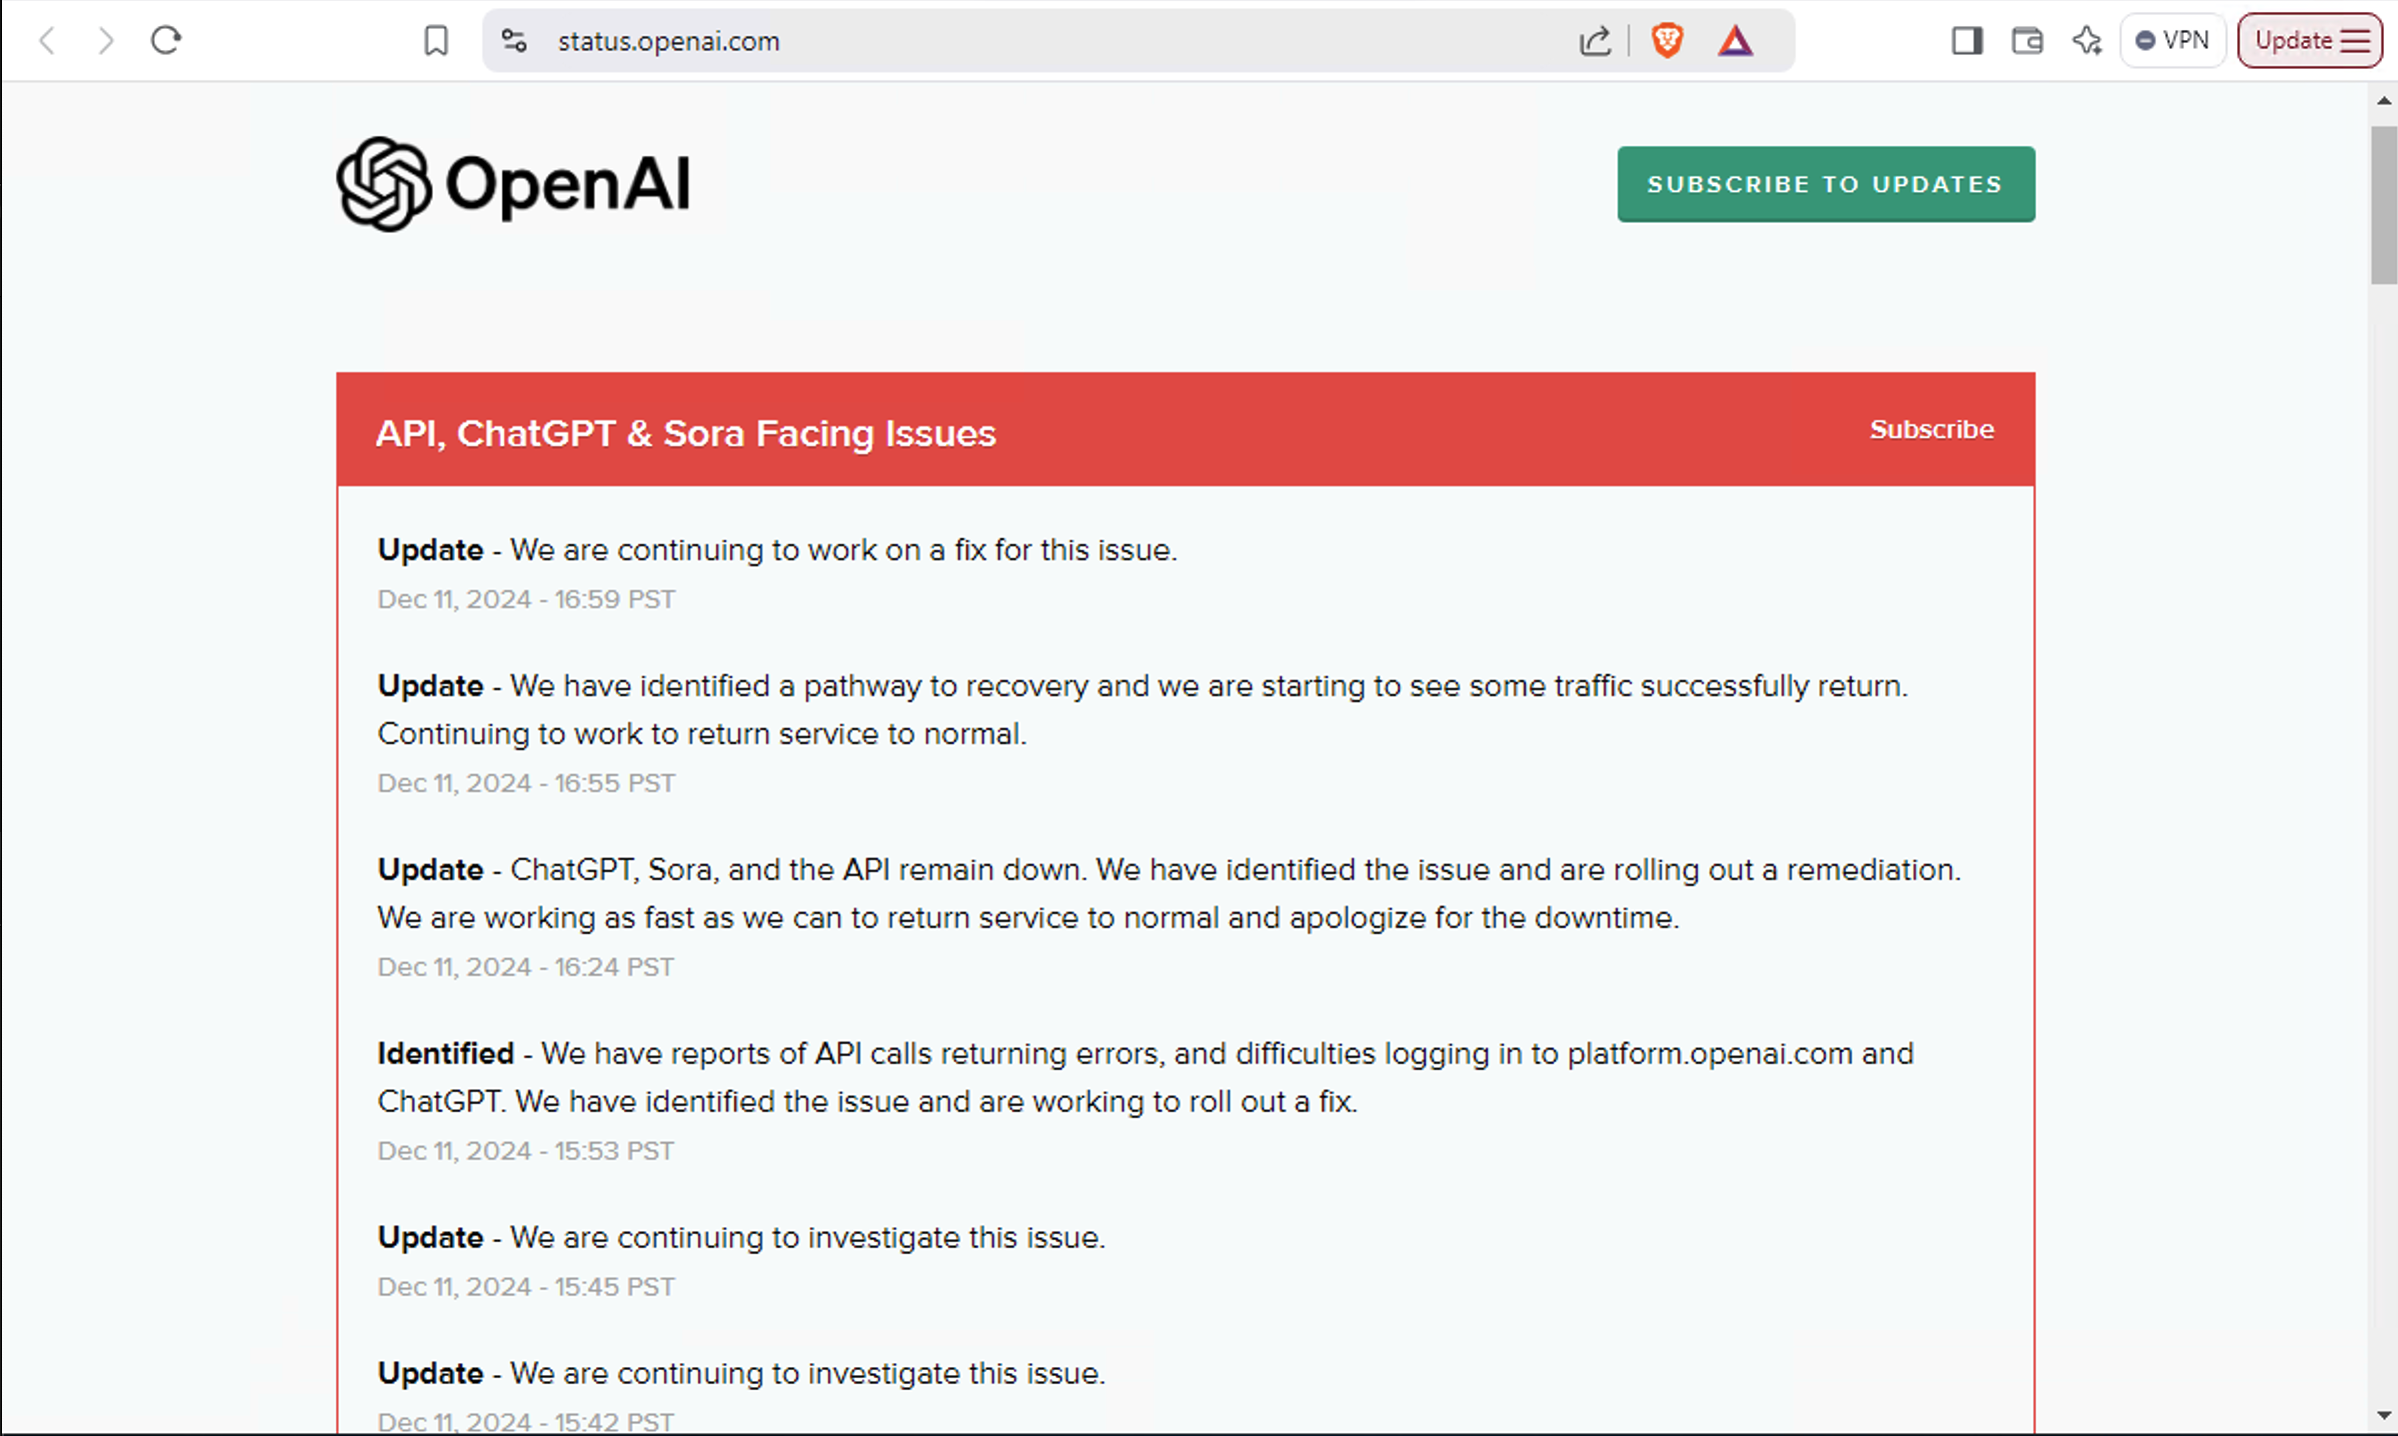
Task: Click the timestamp Dec 11, 2024 - 16:59 PST
Action: [x=526, y=599]
